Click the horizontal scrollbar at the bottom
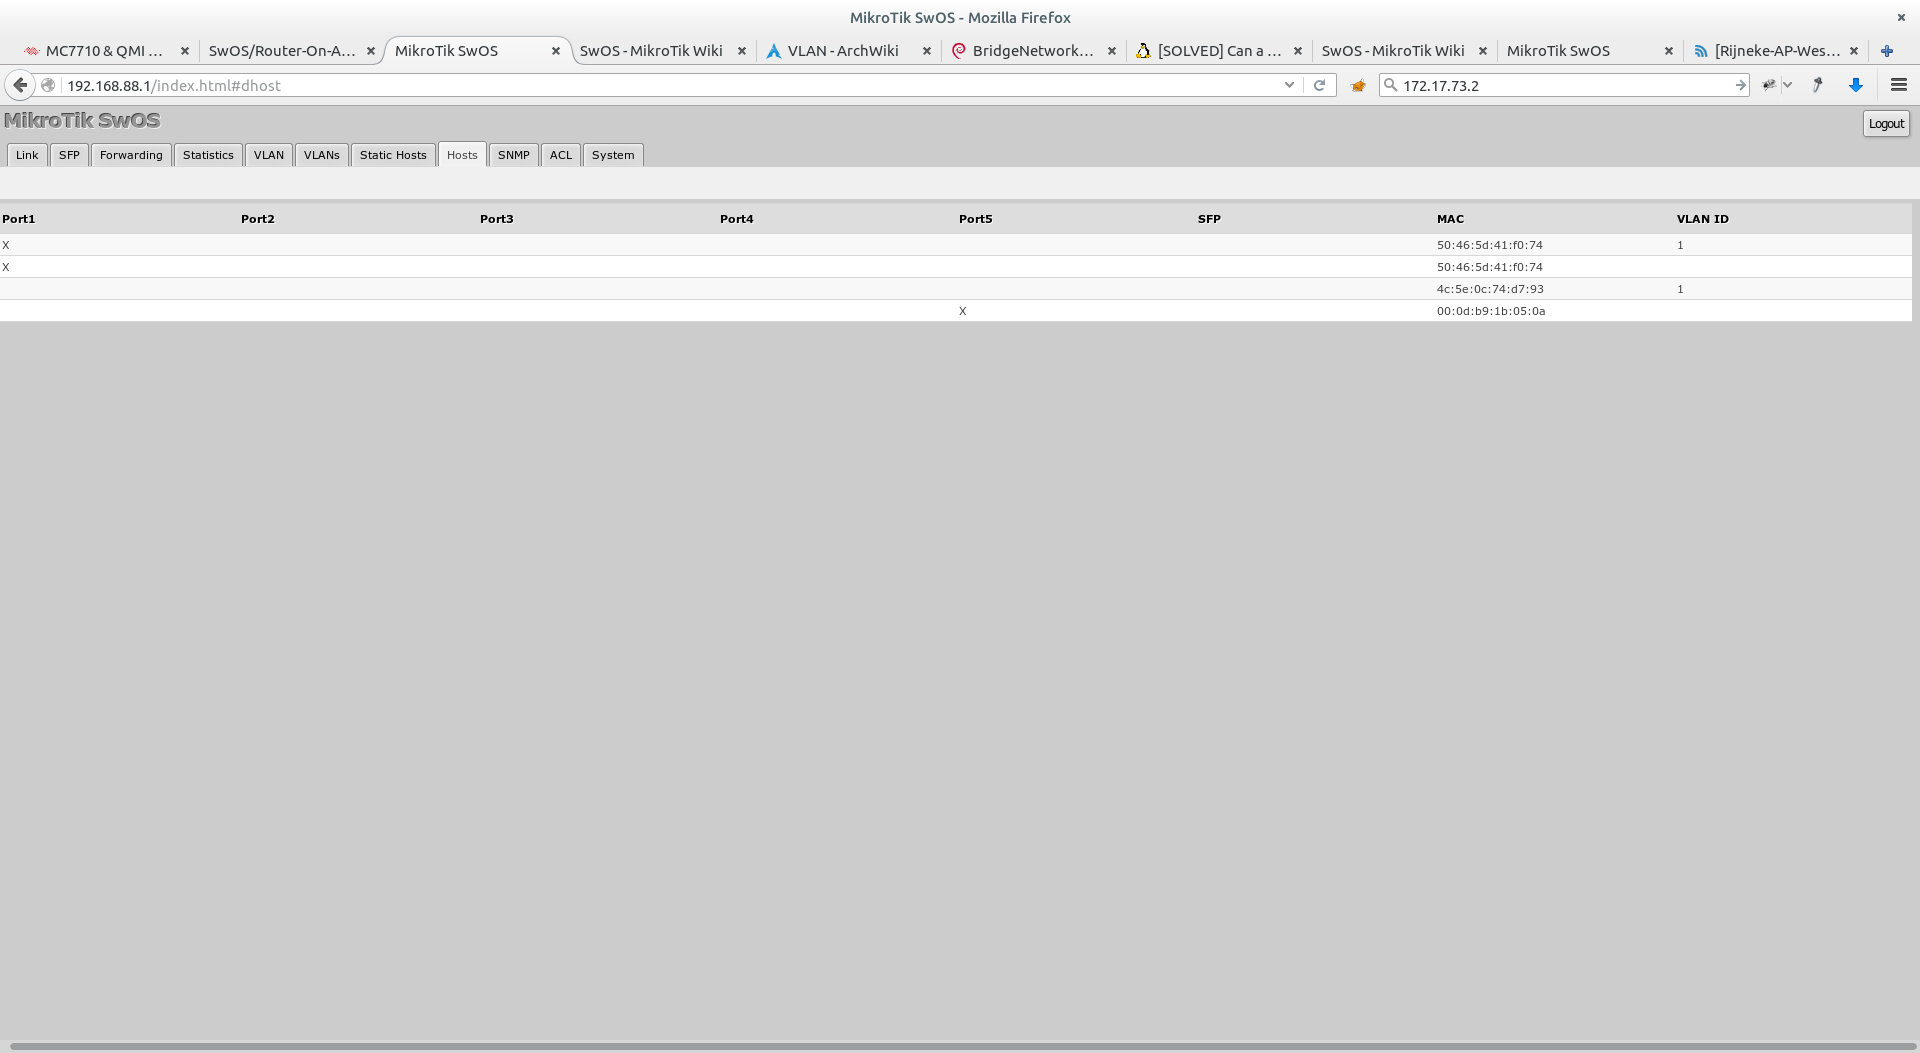 coord(960,1046)
